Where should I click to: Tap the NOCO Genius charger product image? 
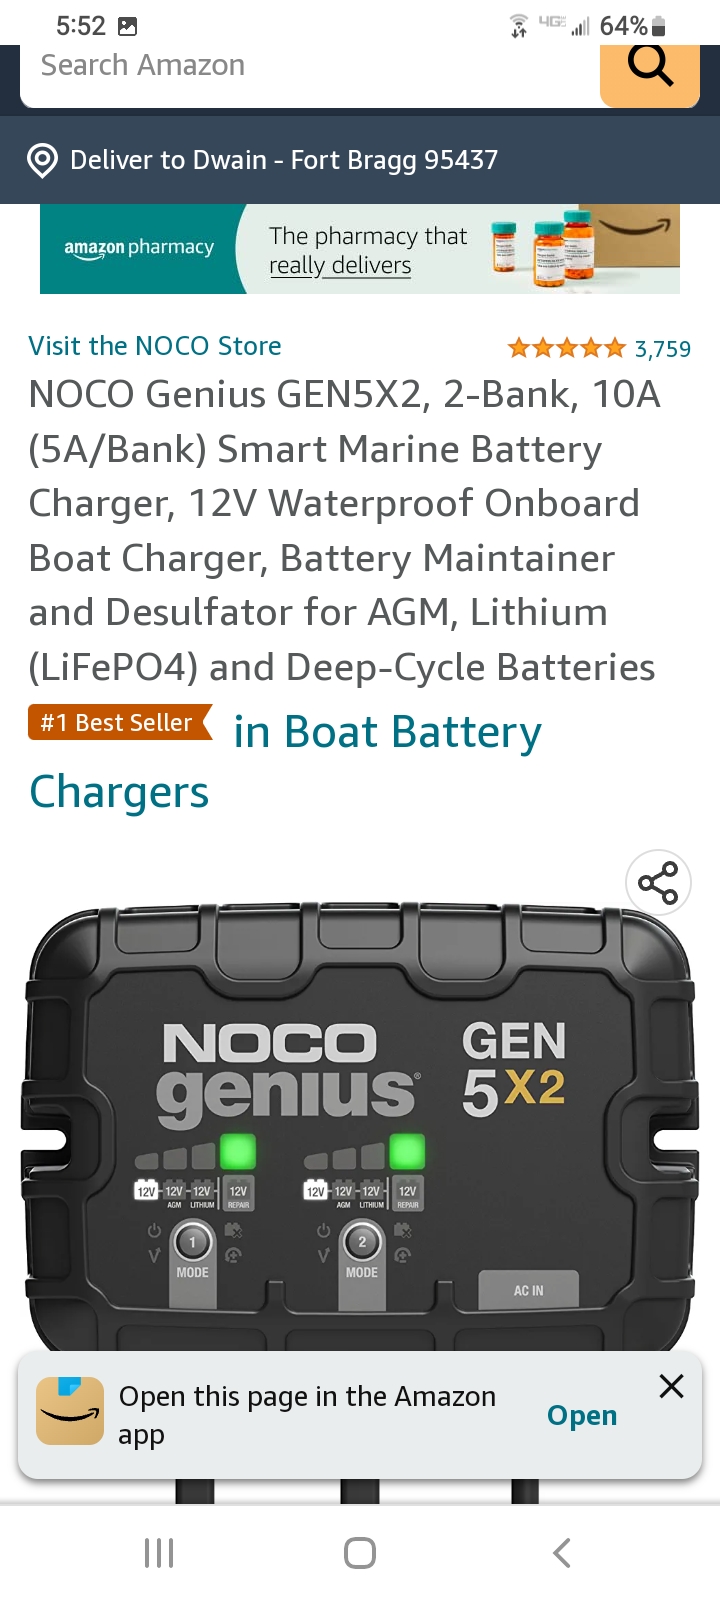tap(360, 1130)
